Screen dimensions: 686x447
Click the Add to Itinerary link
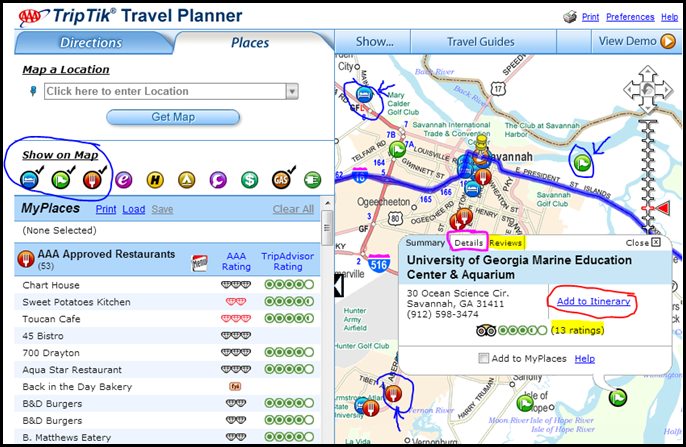593,301
